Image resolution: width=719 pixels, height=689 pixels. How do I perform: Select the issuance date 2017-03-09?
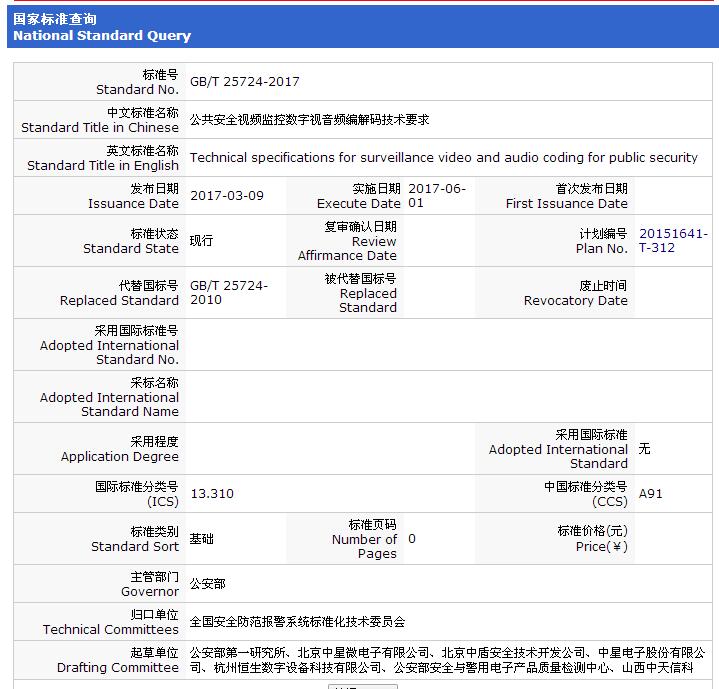point(226,196)
